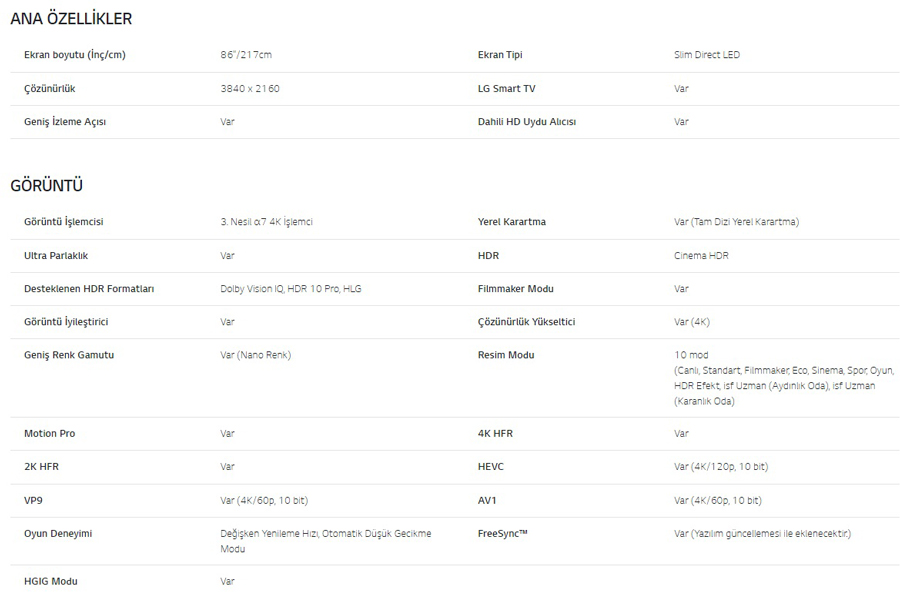
Task: Select the FreeSync™ label
Action: pos(503,534)
